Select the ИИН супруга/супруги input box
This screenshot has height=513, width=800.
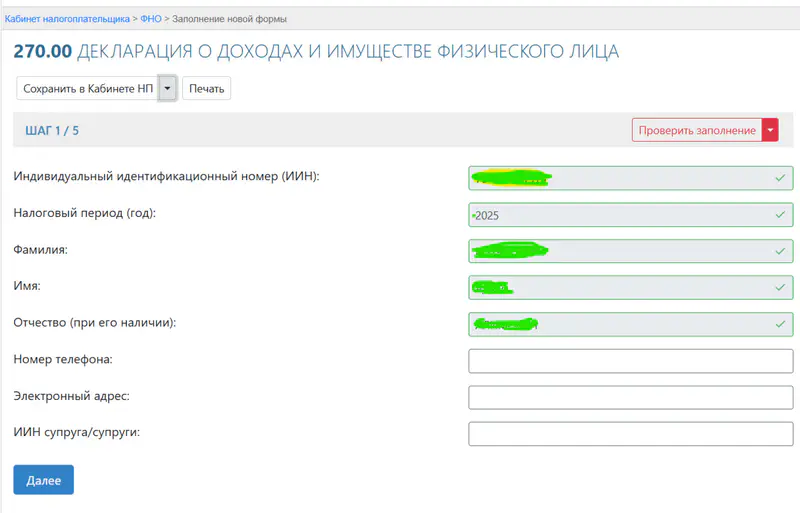tap(630, 434)
